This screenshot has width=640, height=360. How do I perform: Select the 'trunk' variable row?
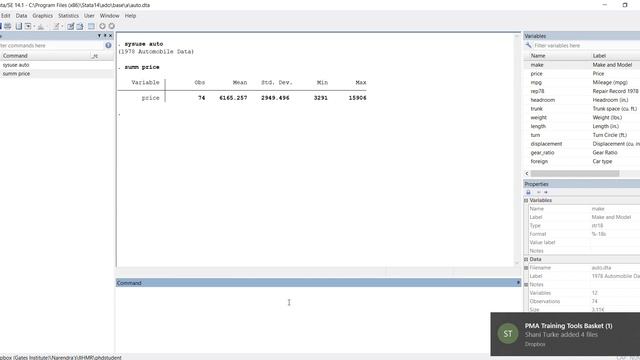(x=582, y=109)
